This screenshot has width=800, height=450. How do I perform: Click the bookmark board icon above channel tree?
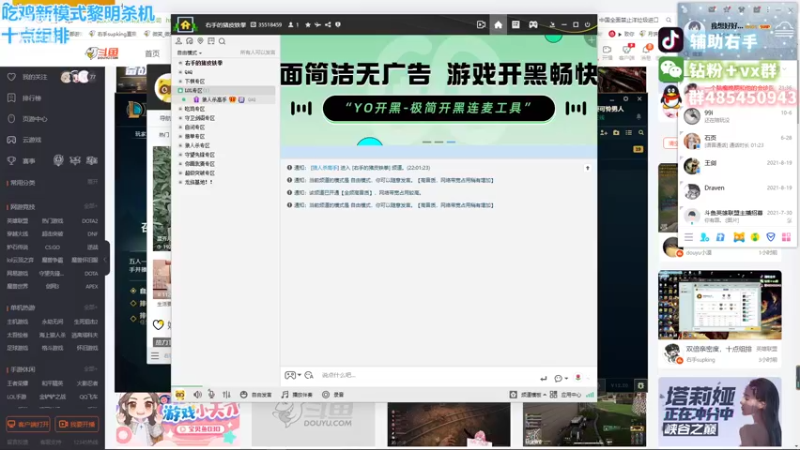(x=211, y=41)
